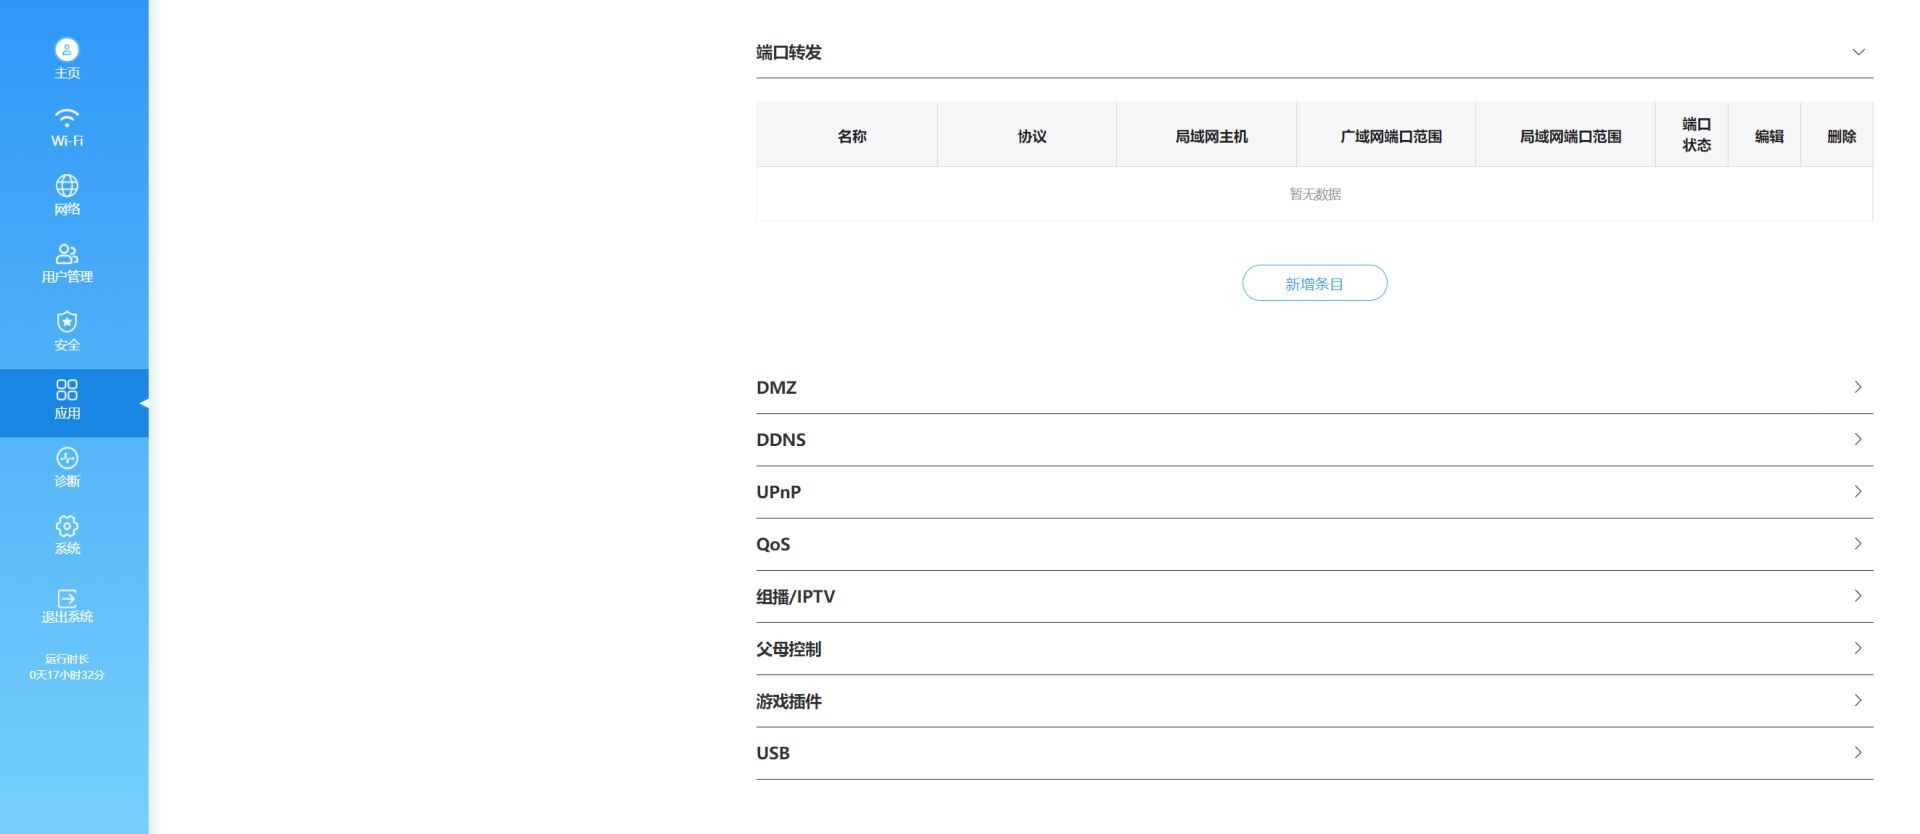Expand the DMZ section
Screen dimensions: 1920x834
pos(1858,387)
